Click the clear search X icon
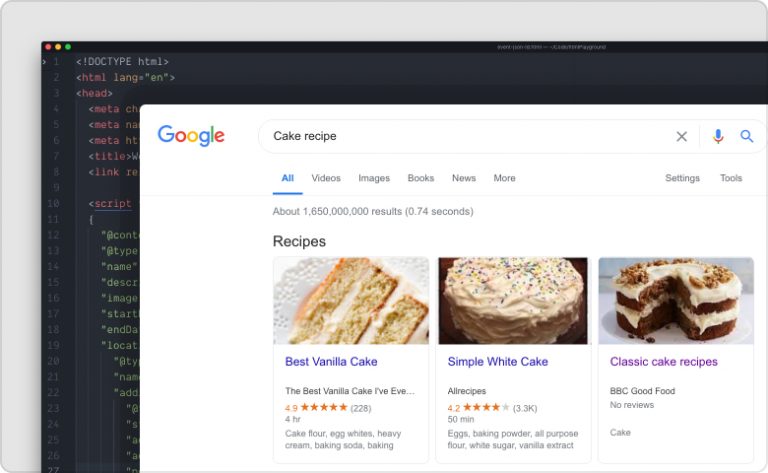The width and height of the screenshot is (768, 473). click(682, 137)
